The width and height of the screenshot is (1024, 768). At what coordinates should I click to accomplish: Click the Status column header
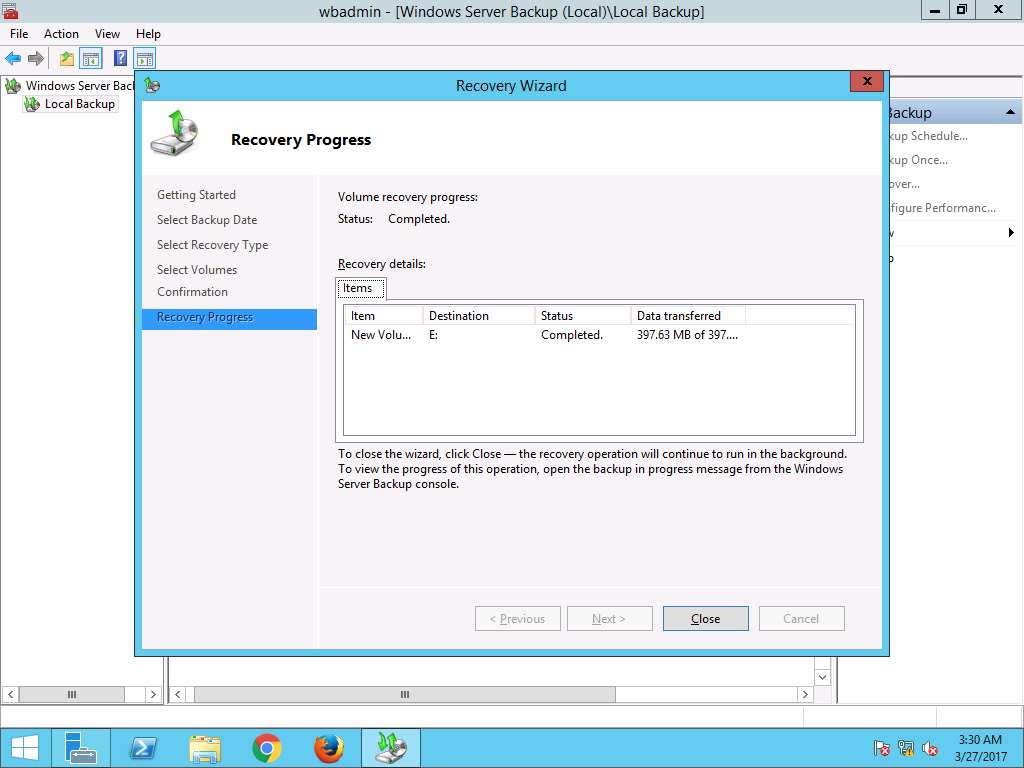[583, 315]
